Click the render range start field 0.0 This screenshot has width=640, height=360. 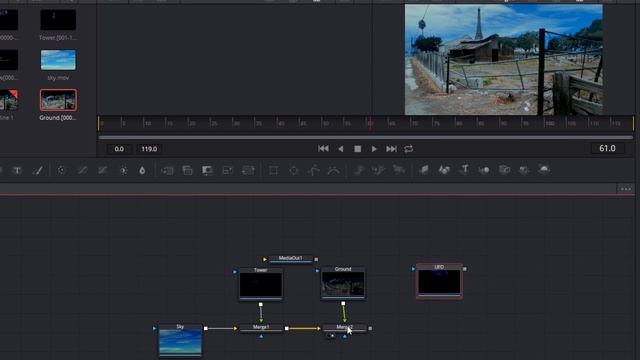click(x=119, y=149)
